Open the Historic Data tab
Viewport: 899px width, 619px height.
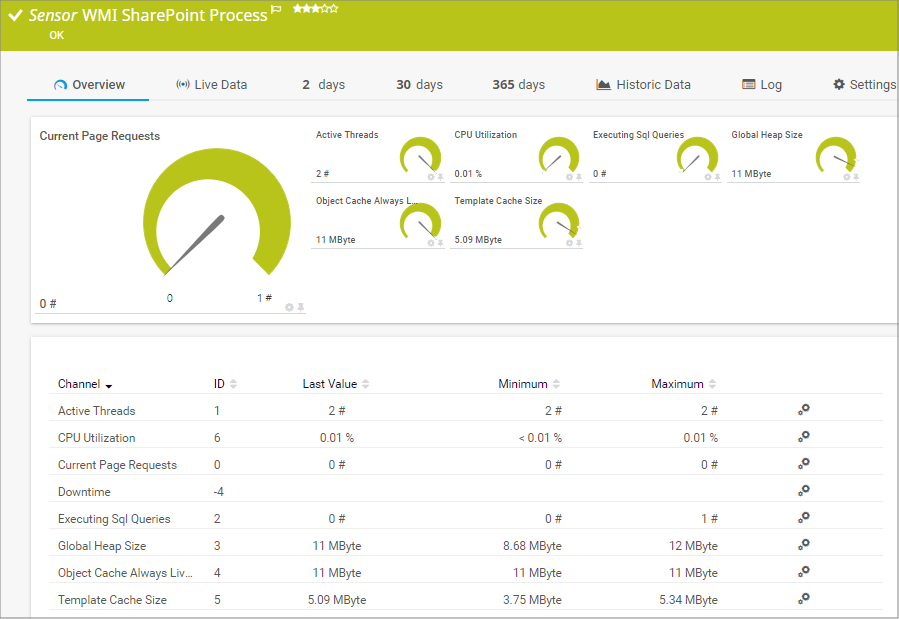tap(643, 85)
